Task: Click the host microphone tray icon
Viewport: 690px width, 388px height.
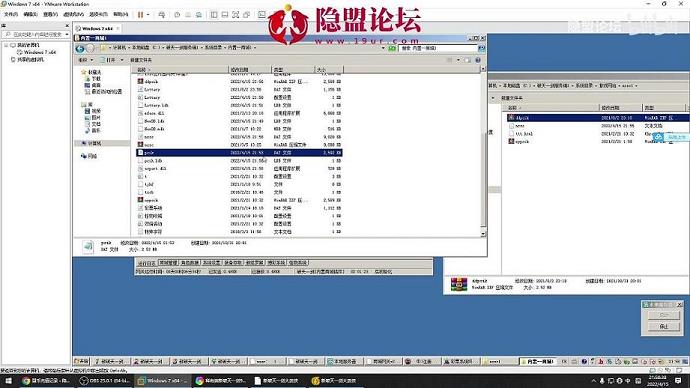Action: [x=602, y=381]
